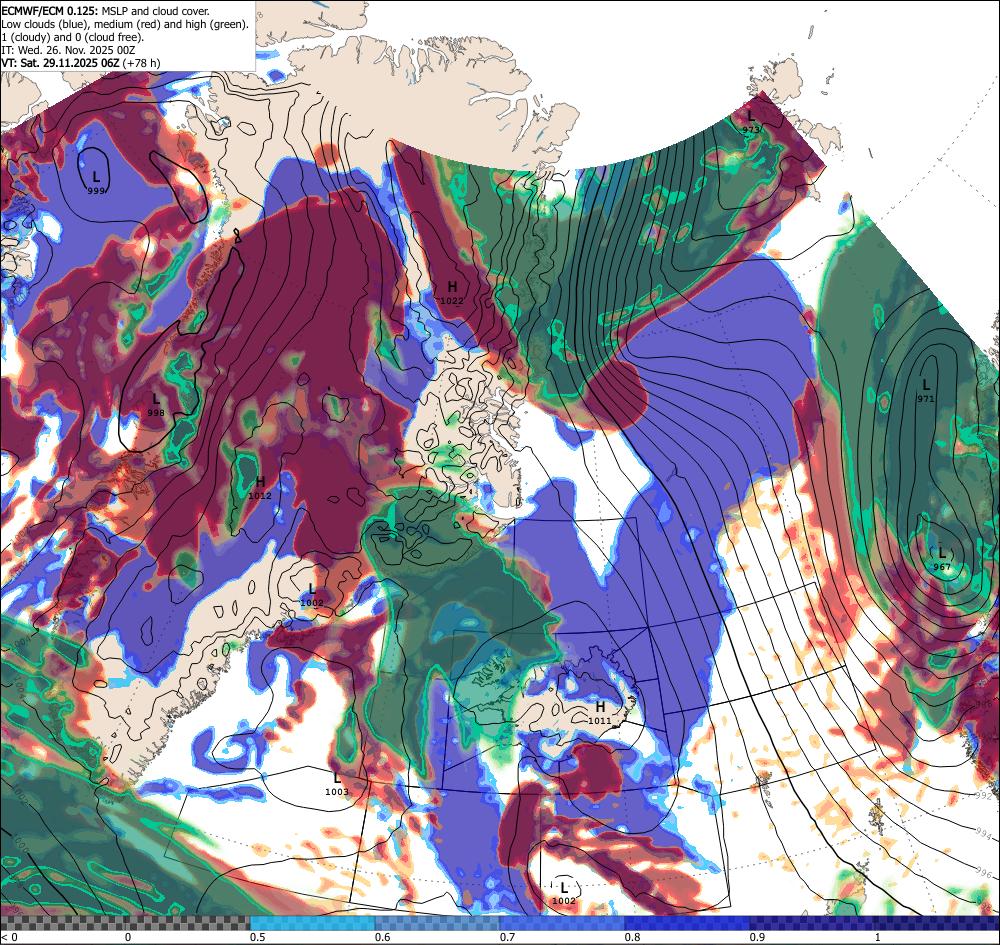
Task: Click the '0.7' color scale label
Action: pos(508,937)
